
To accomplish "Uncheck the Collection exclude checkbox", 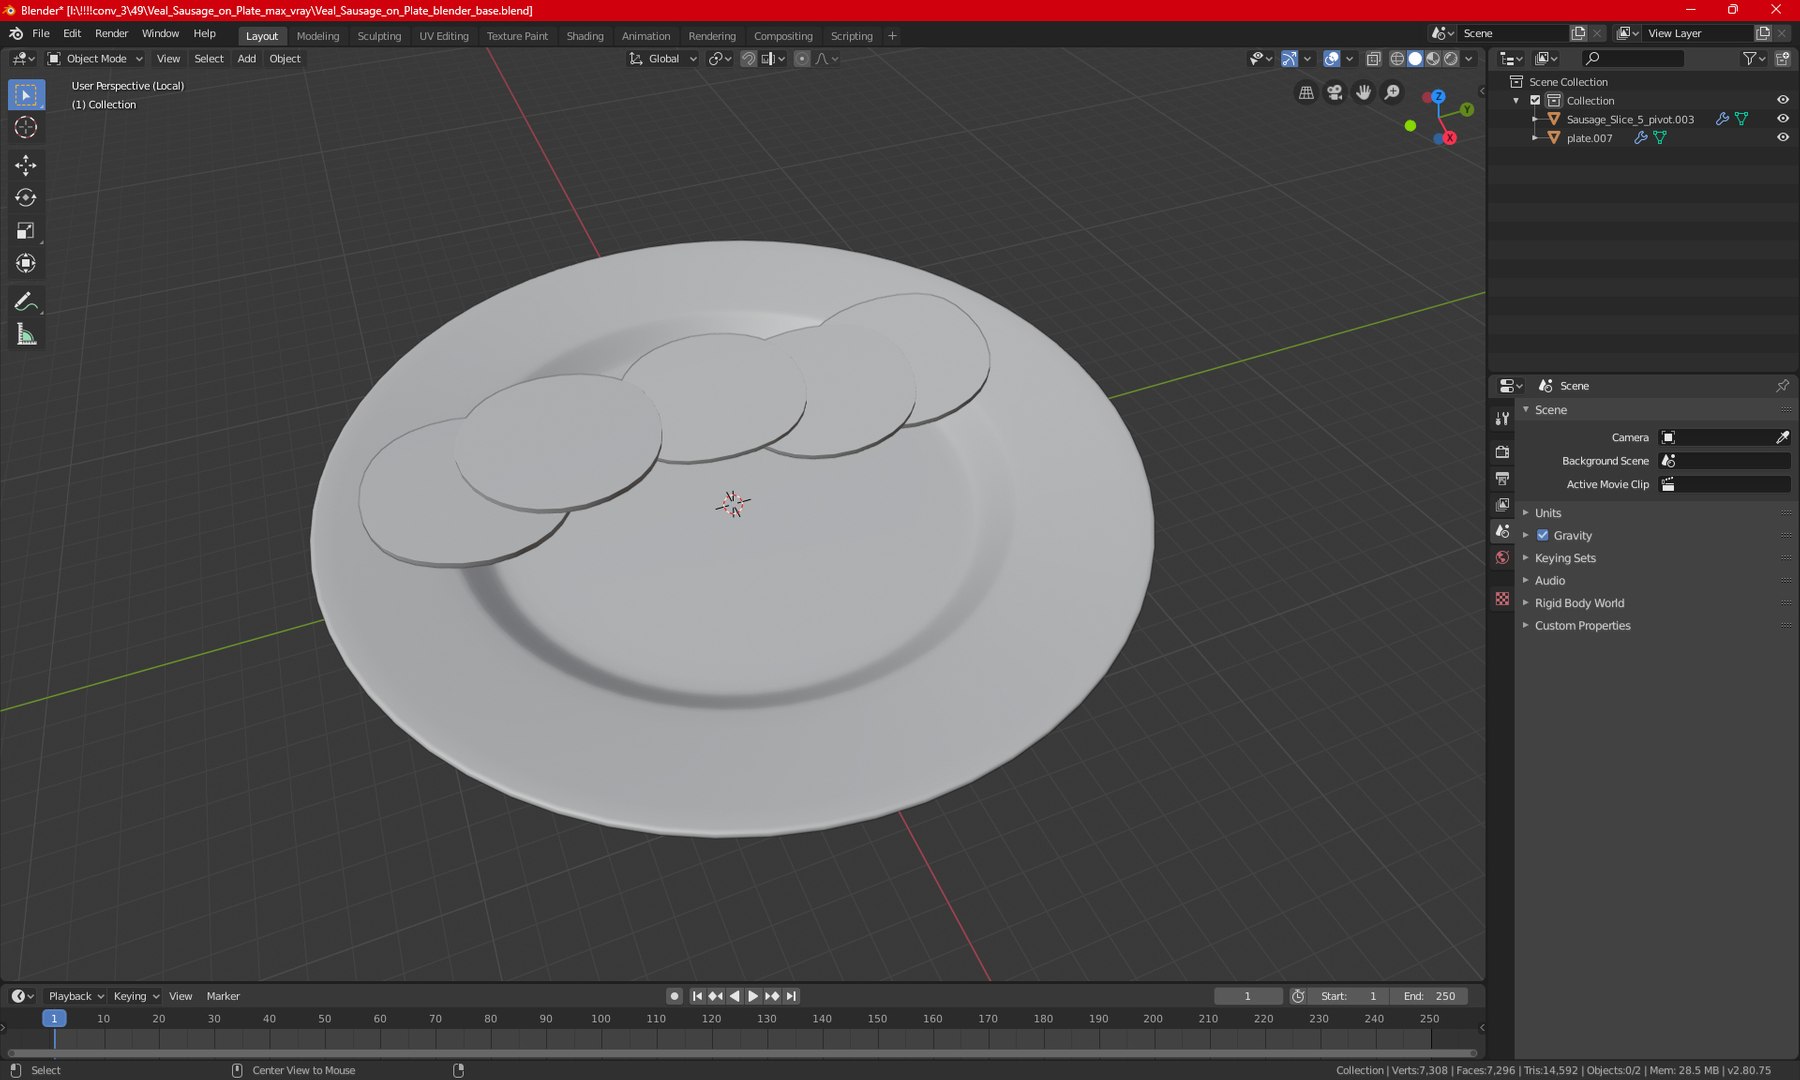I will click(x=1535, y=100).
